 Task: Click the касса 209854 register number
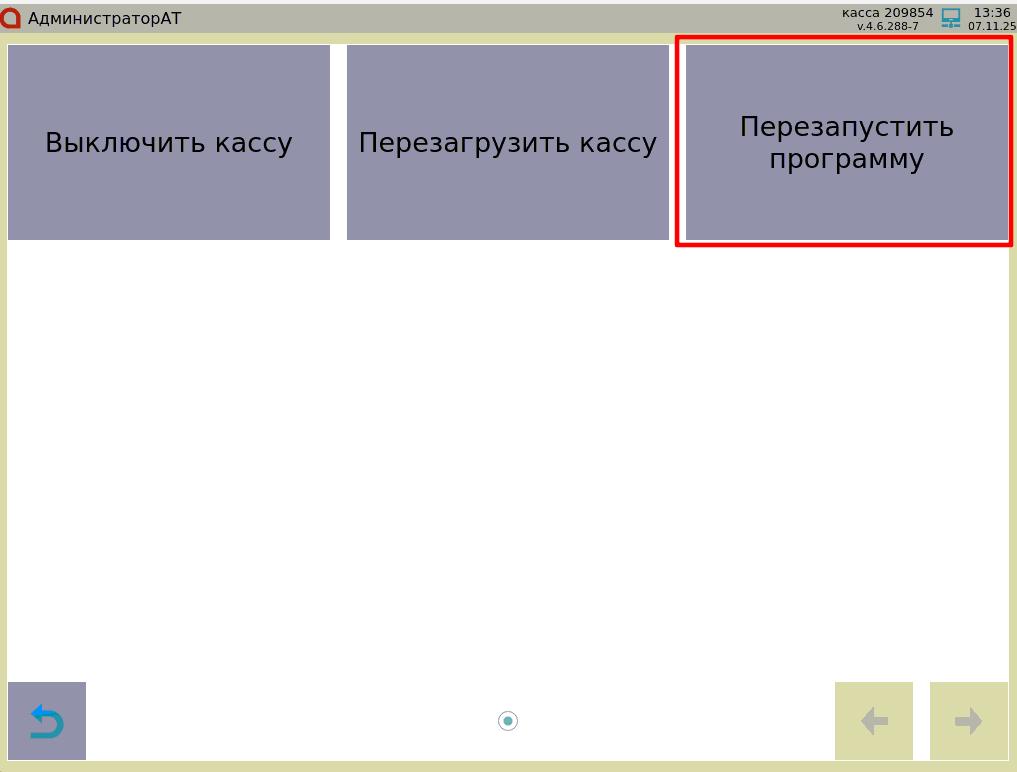coord(887,13)
